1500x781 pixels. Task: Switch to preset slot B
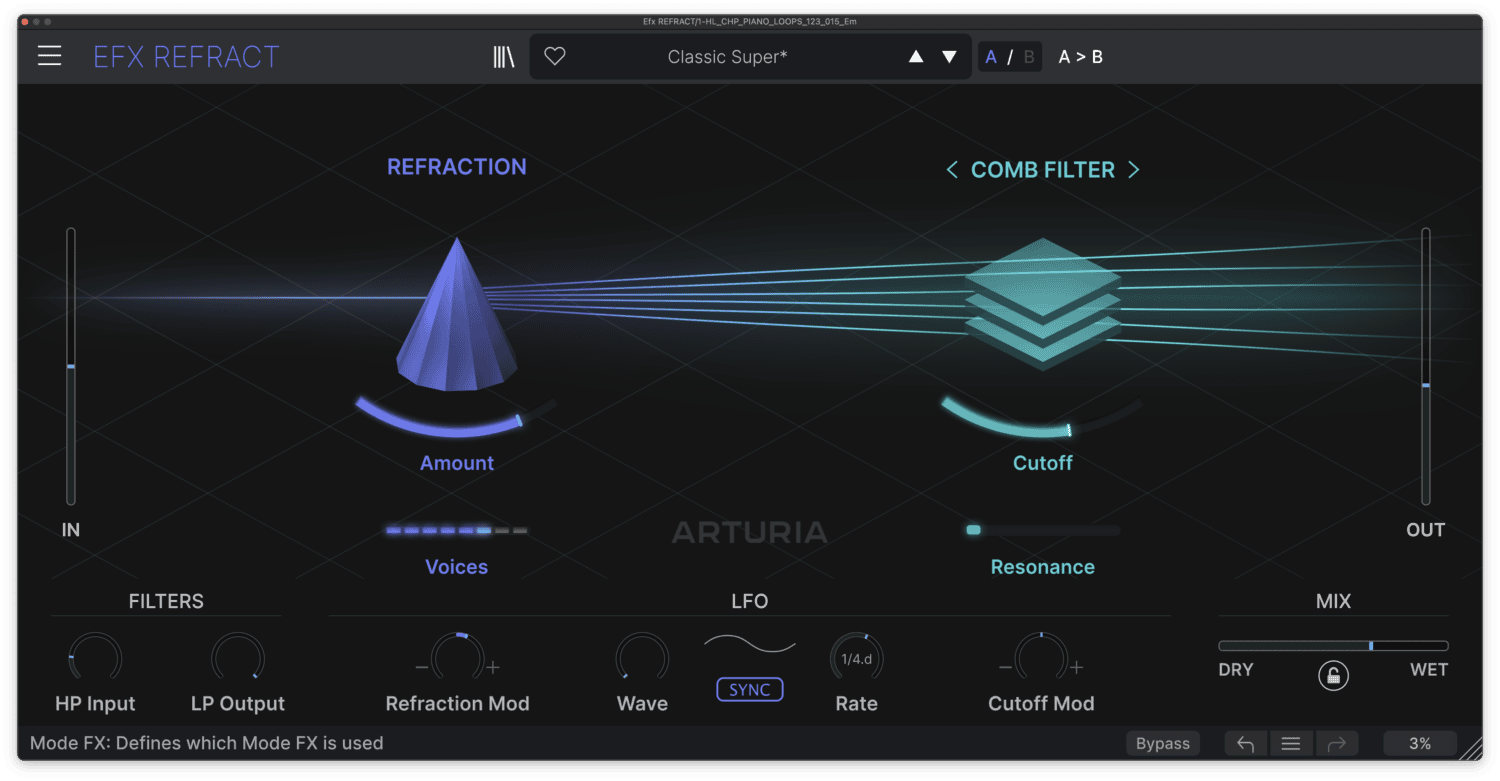[x=1029, y=57]
